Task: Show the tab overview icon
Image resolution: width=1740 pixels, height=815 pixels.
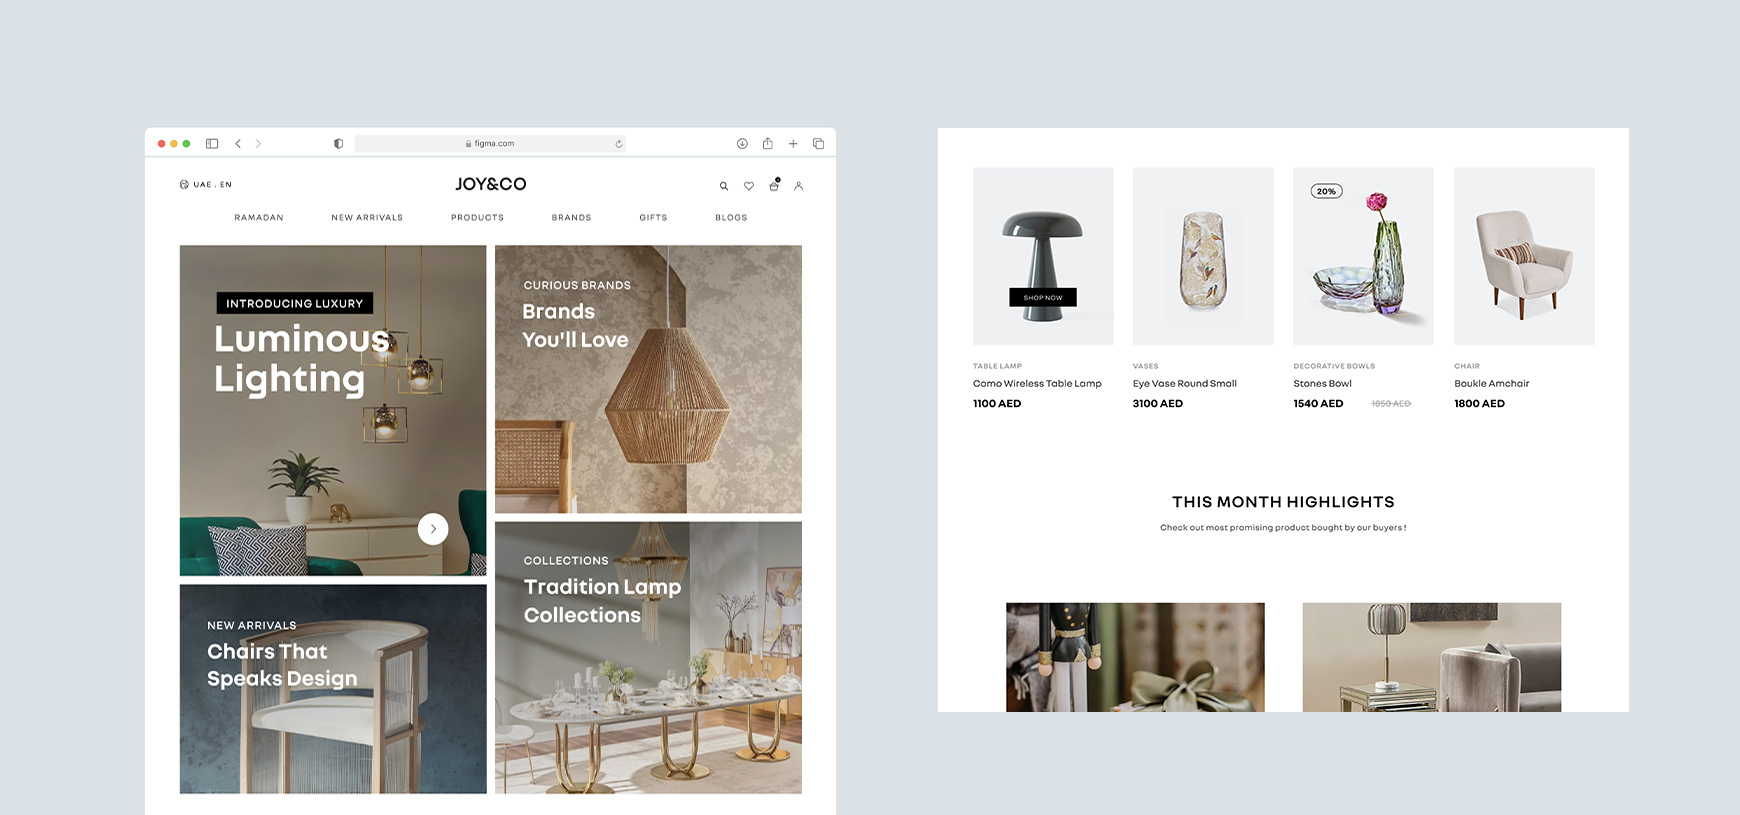Action: (x=819, y=144)
